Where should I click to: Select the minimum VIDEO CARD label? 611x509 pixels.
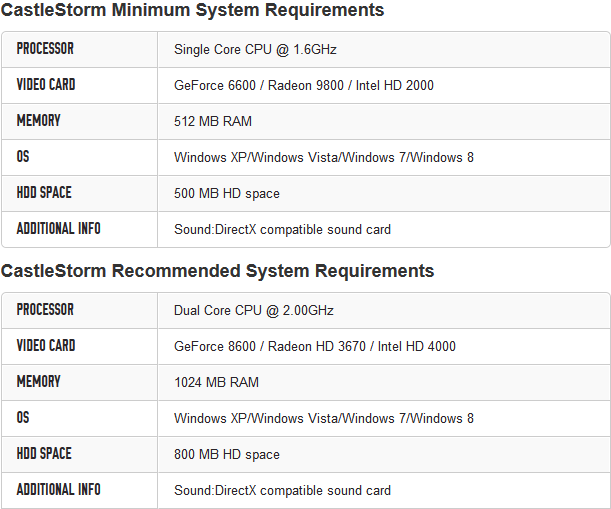tap(46, 85)
